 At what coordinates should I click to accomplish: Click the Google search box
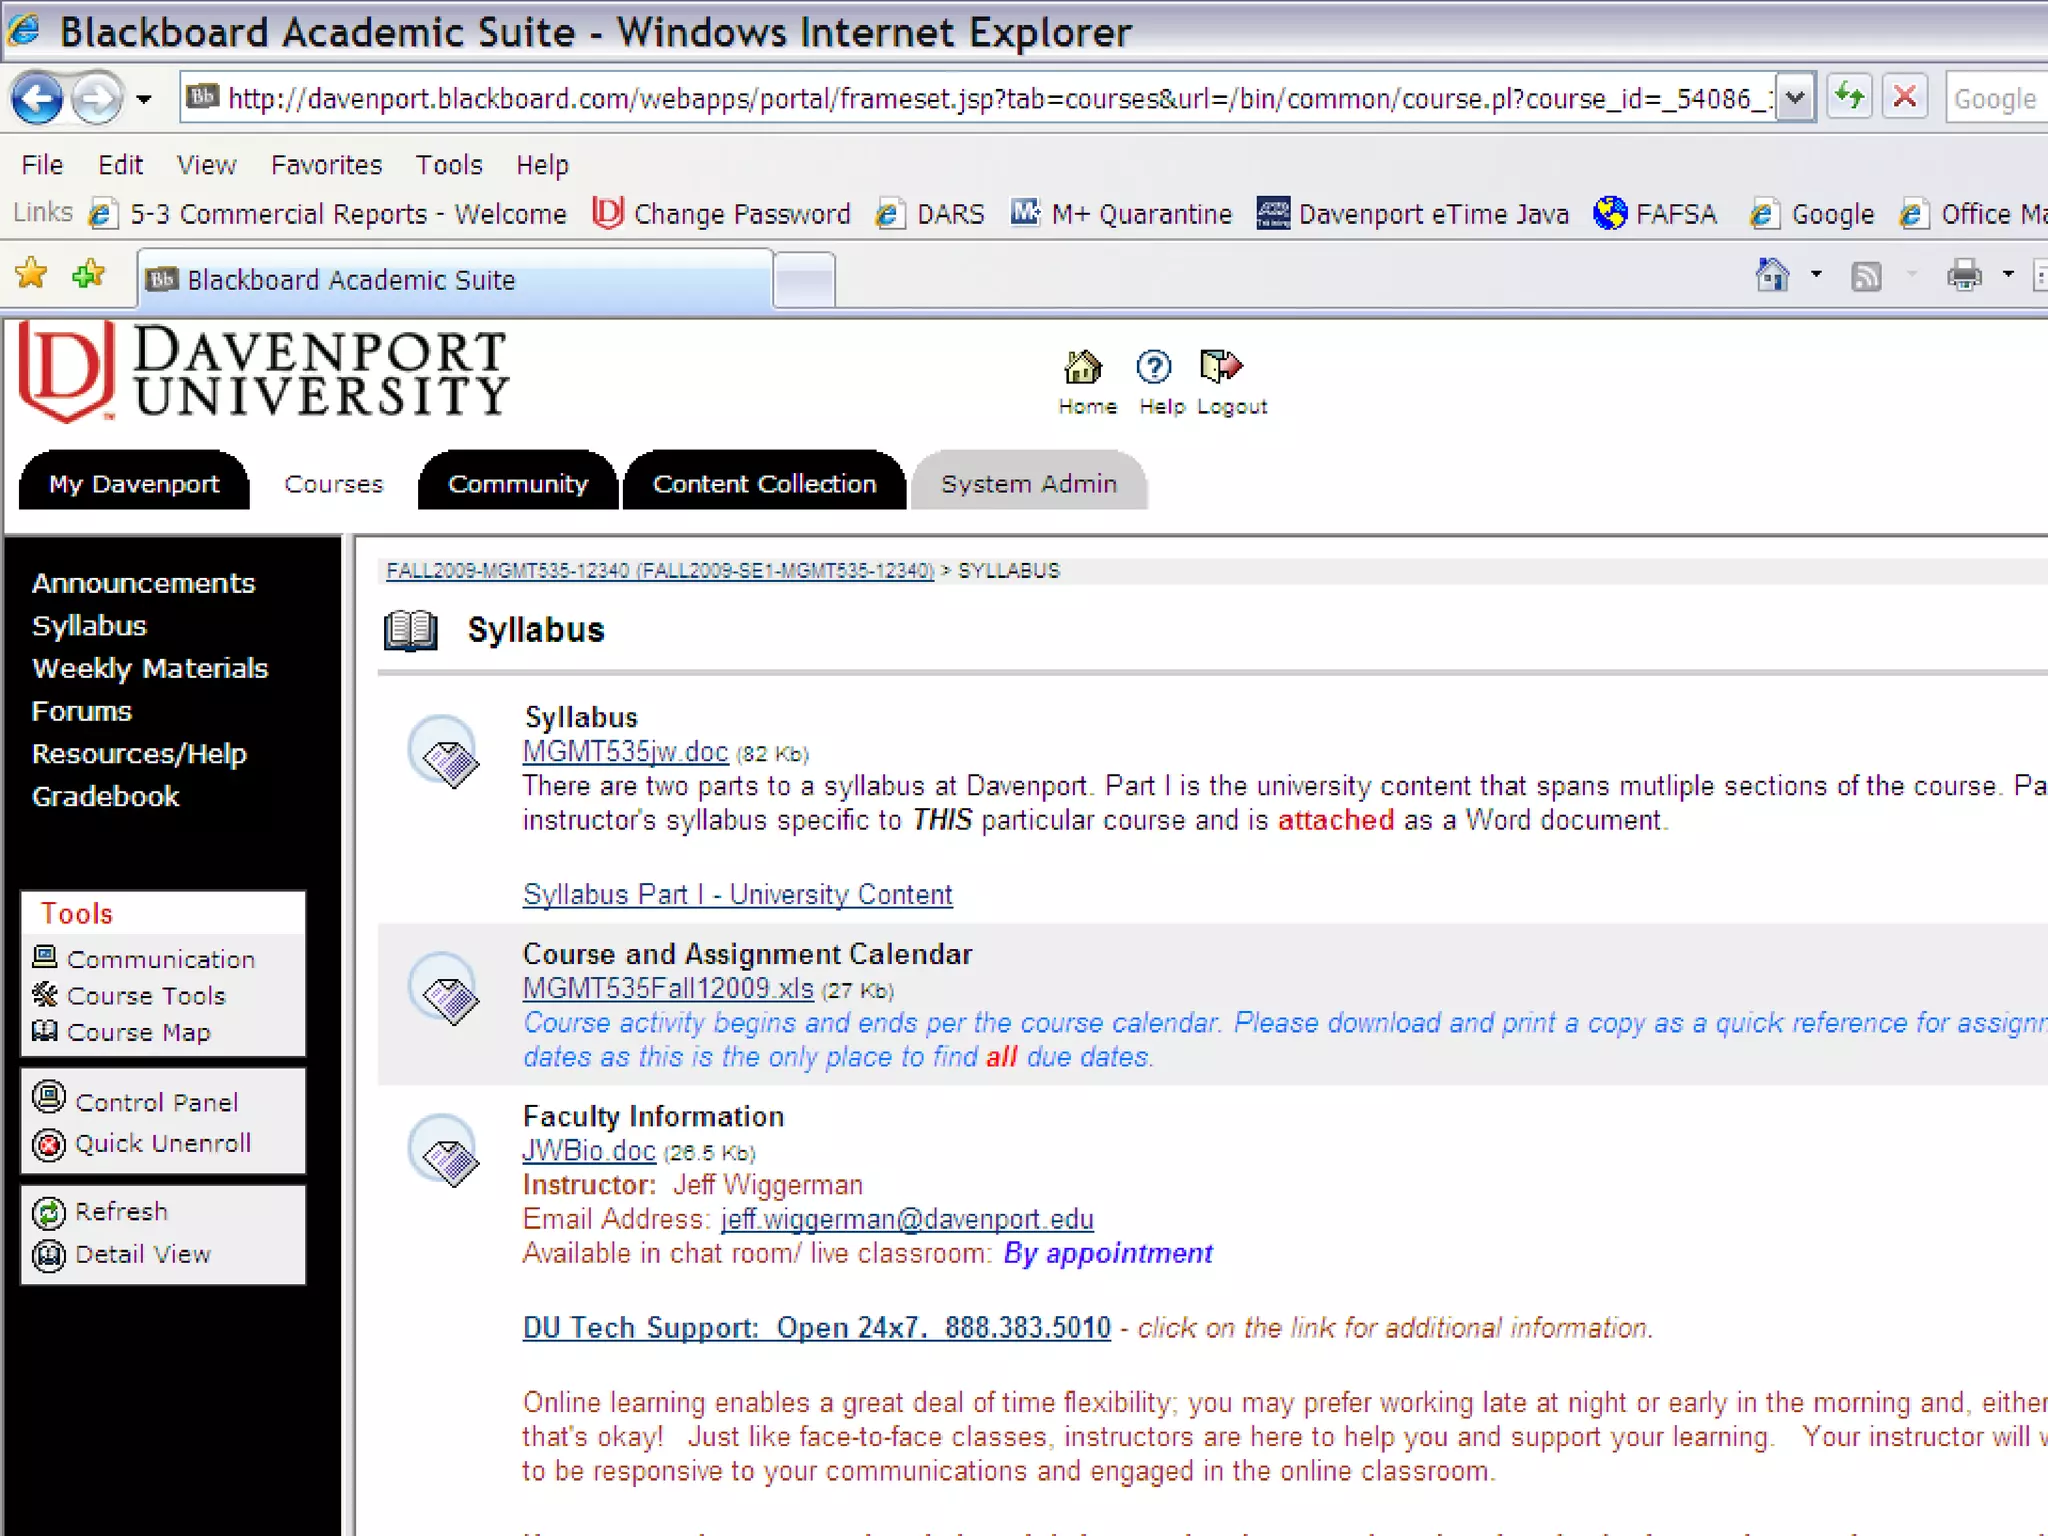1995,99
